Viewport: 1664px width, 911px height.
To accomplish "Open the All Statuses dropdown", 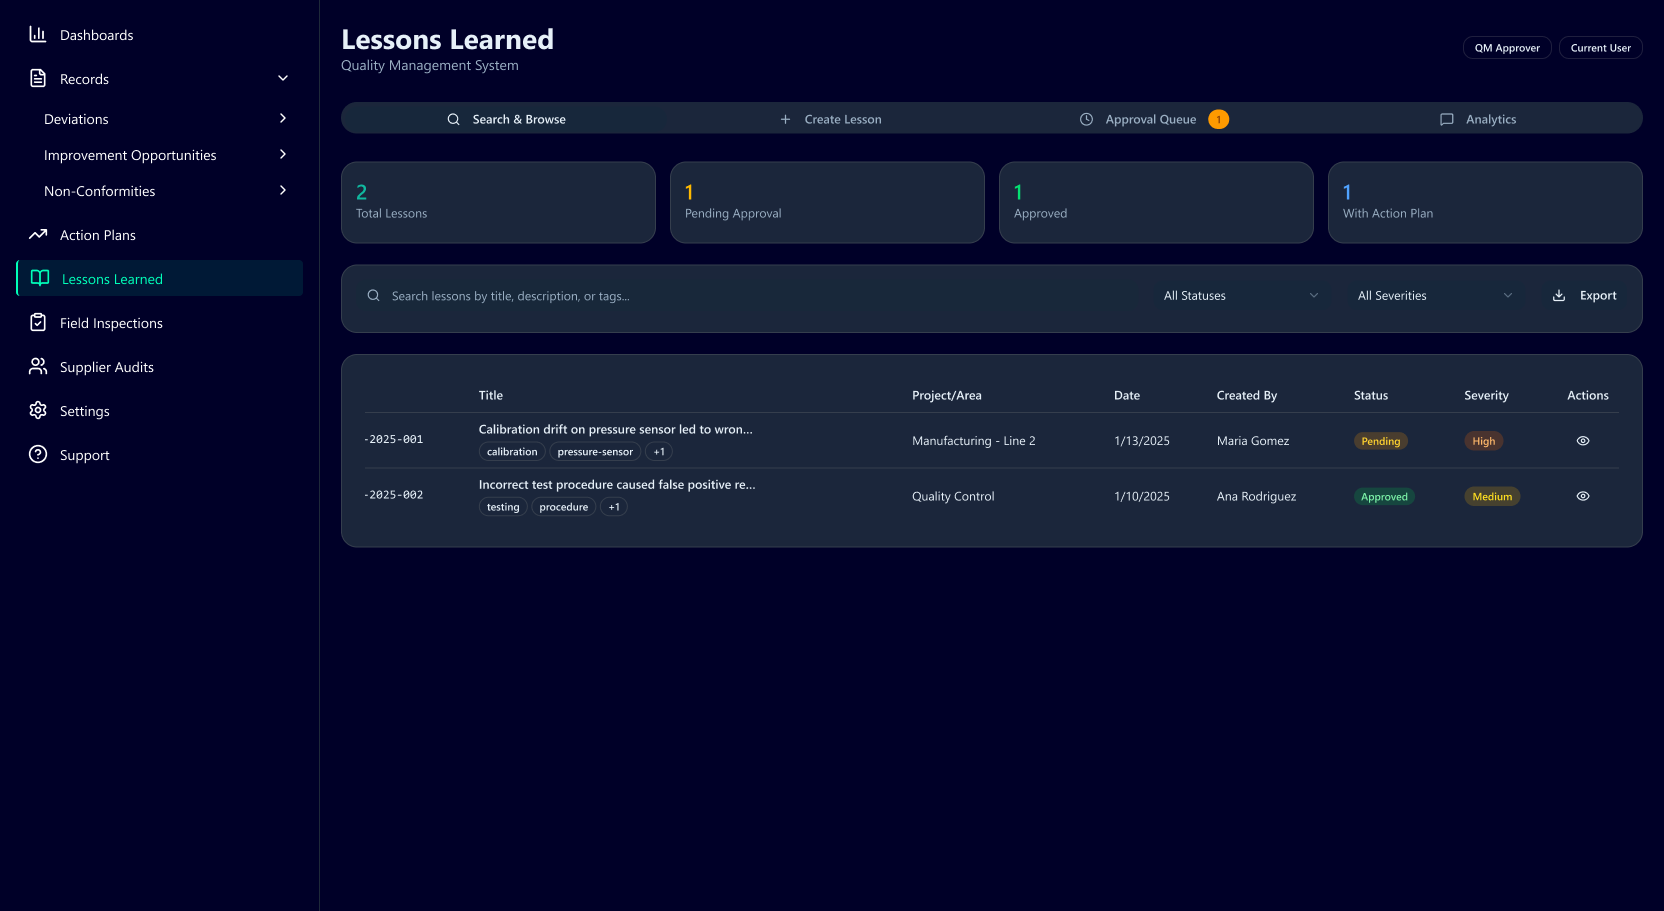I will (1241, 296).
